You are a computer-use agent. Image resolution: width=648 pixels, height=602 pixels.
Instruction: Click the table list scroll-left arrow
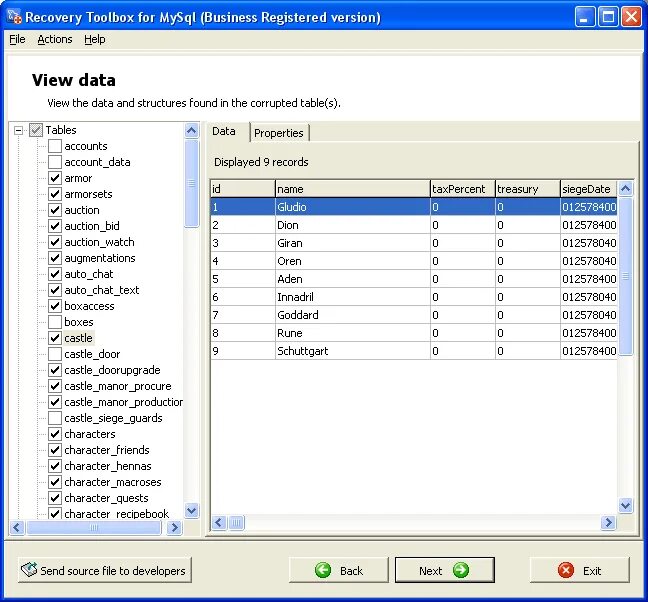point(17,528)
